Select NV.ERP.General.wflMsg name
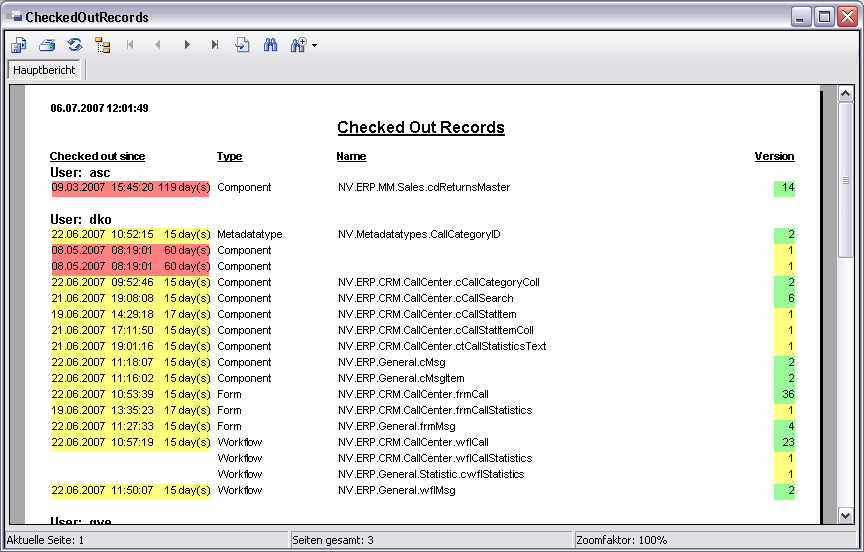Image resolution: width=864 pixels, height=552 pixels. point(397,490)
